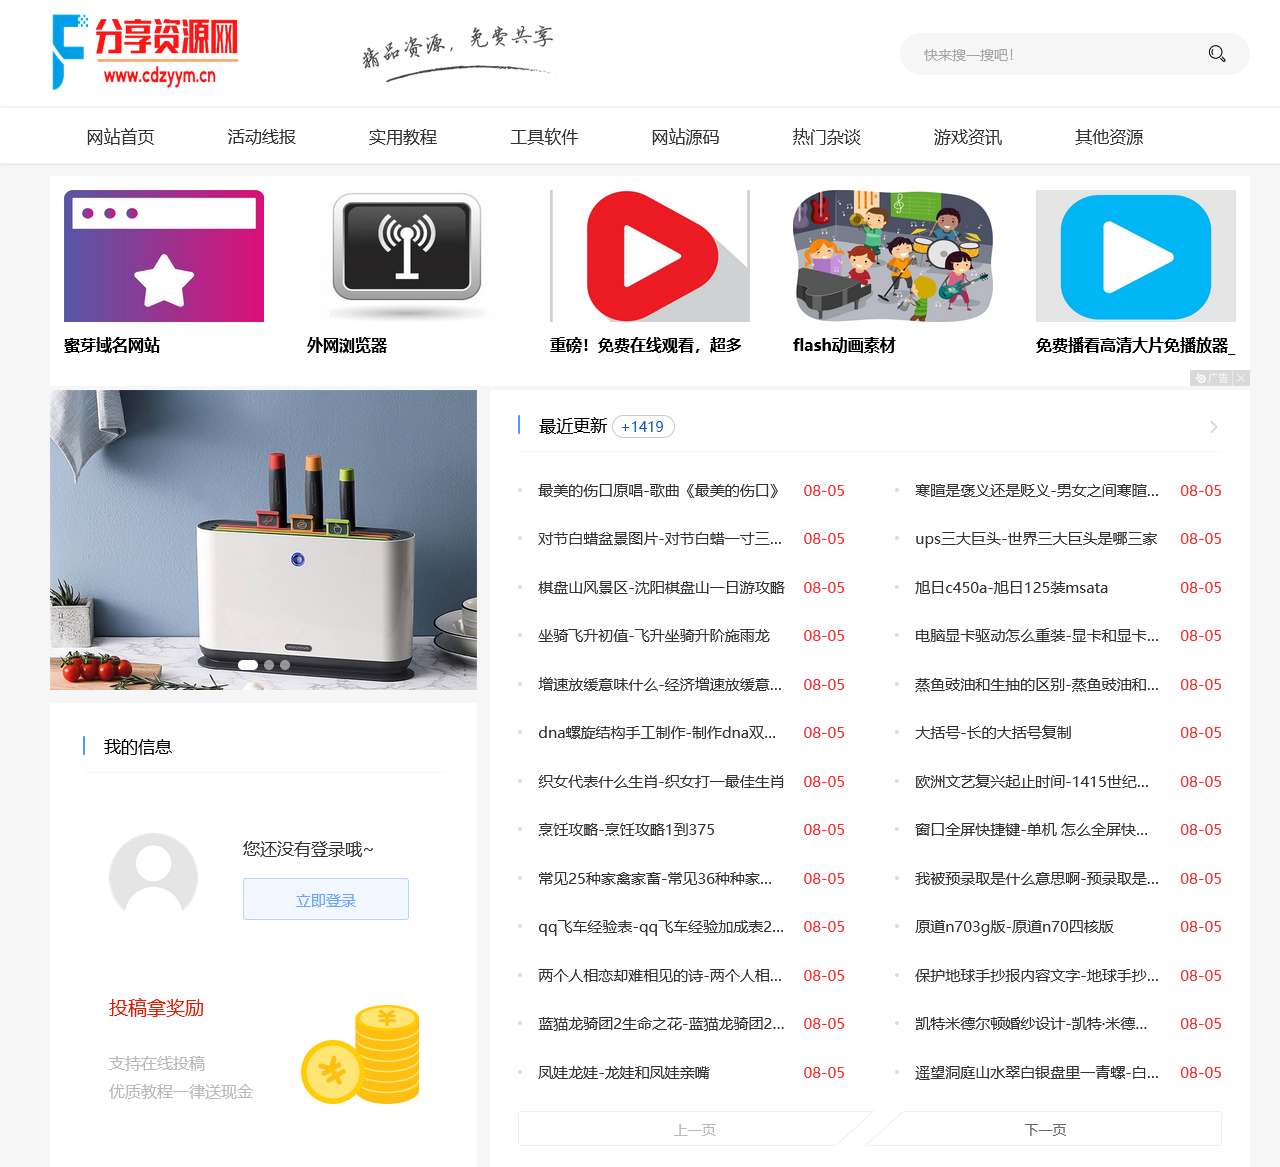Open article 欧洲文艺复兴起止时间
1280x1167 pixels.
pyautogui.click(x=1032, y=781)
